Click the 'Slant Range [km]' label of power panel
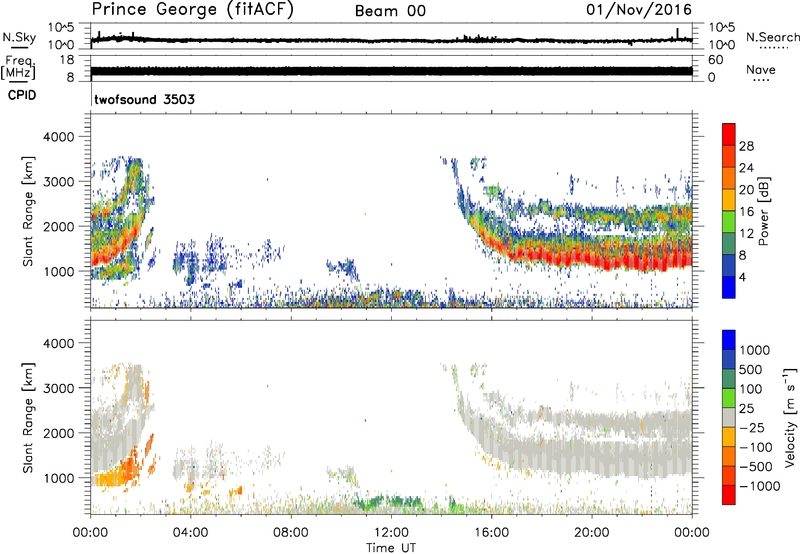 click(28, 211)
